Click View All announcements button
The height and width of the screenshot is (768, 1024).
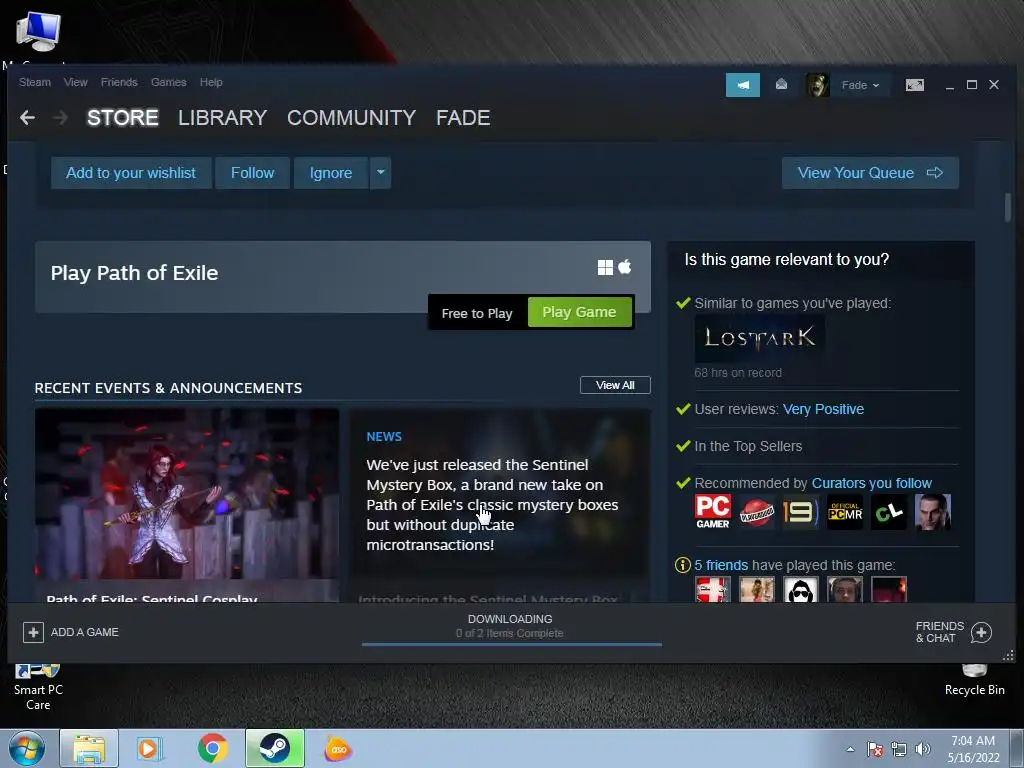[615, 385]
